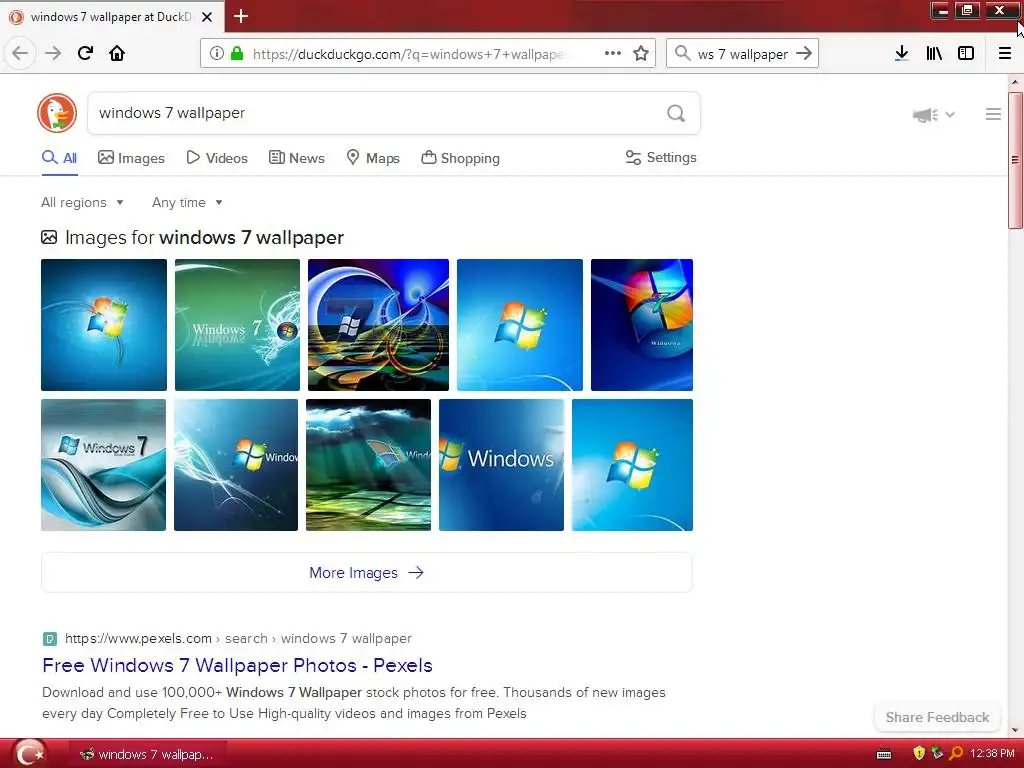Open the colorful abstract 7 wallpaper thumbnail
Image resolution: width=1024 pixels, height=768 pixels.
point(378,325)
